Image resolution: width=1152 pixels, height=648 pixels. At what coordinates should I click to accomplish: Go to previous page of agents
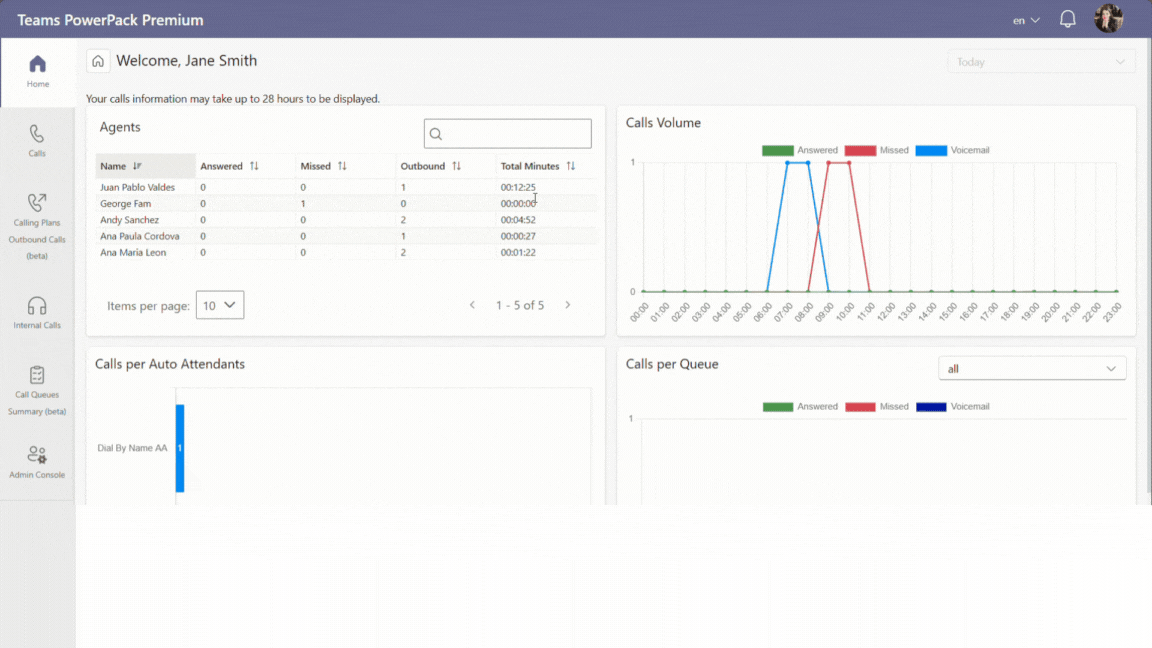(x=472, y=305)
